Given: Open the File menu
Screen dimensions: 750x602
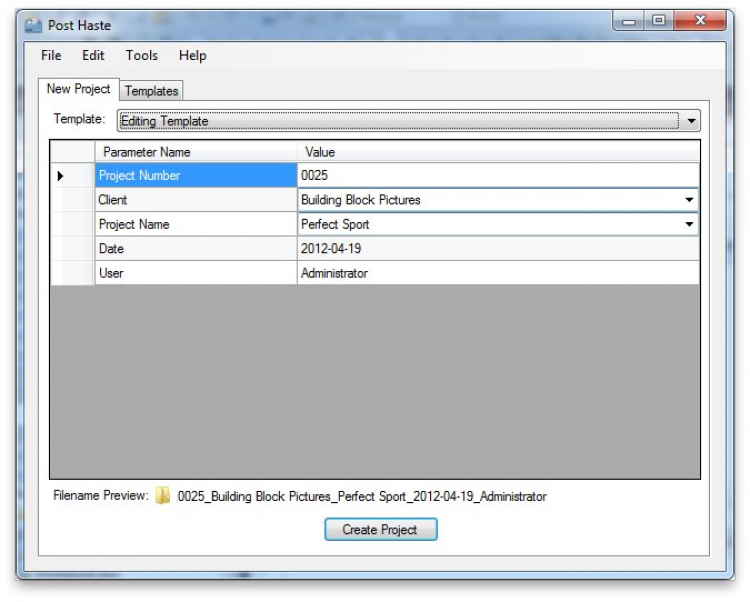Looking at the screenshot, I should pos(51,55).
